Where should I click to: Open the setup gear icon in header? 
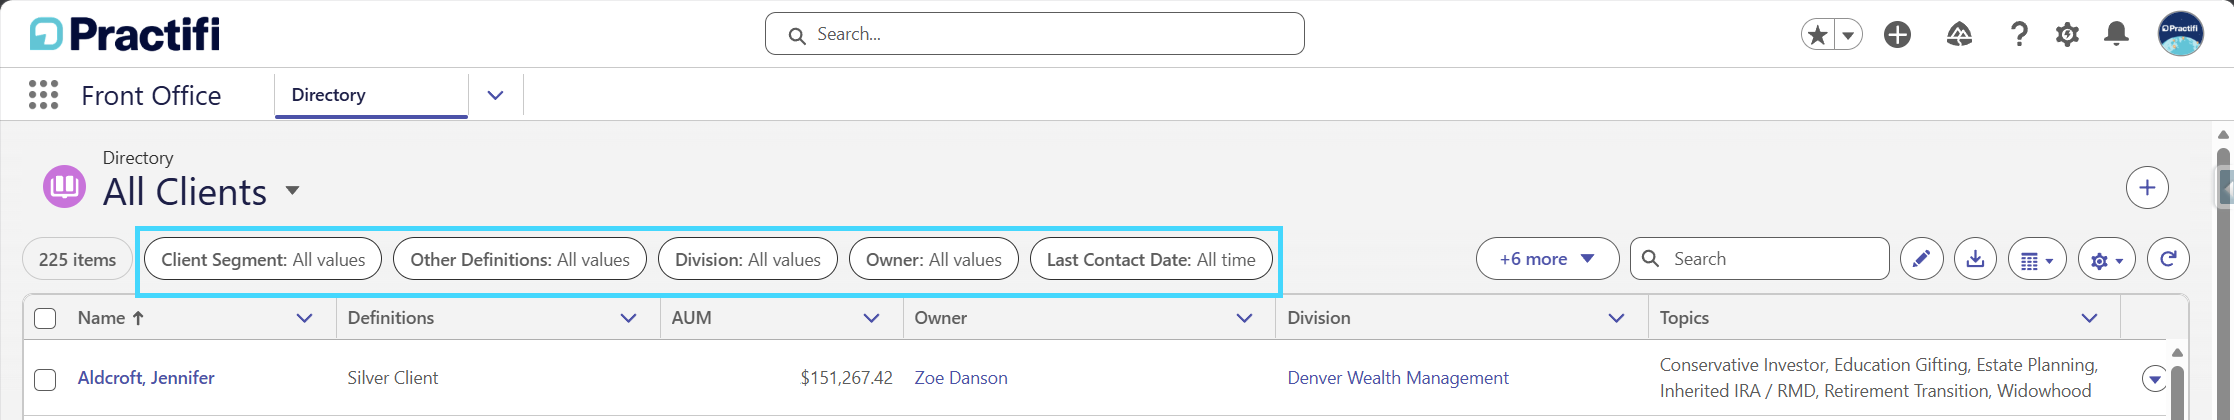pos(2067,35)
